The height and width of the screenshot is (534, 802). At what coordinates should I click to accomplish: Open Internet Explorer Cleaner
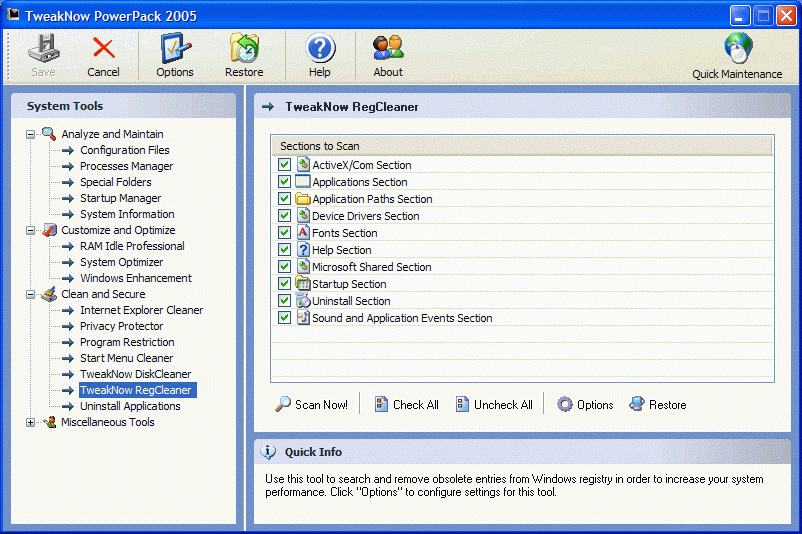pyautogui.click(x=141, y=310)
